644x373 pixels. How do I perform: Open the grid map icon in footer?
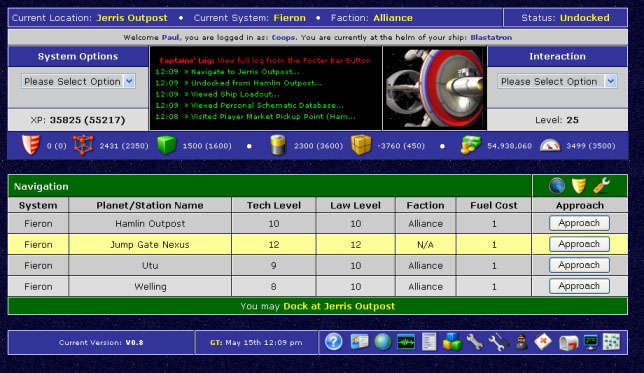pyautogui.click(x=611, y=342)
